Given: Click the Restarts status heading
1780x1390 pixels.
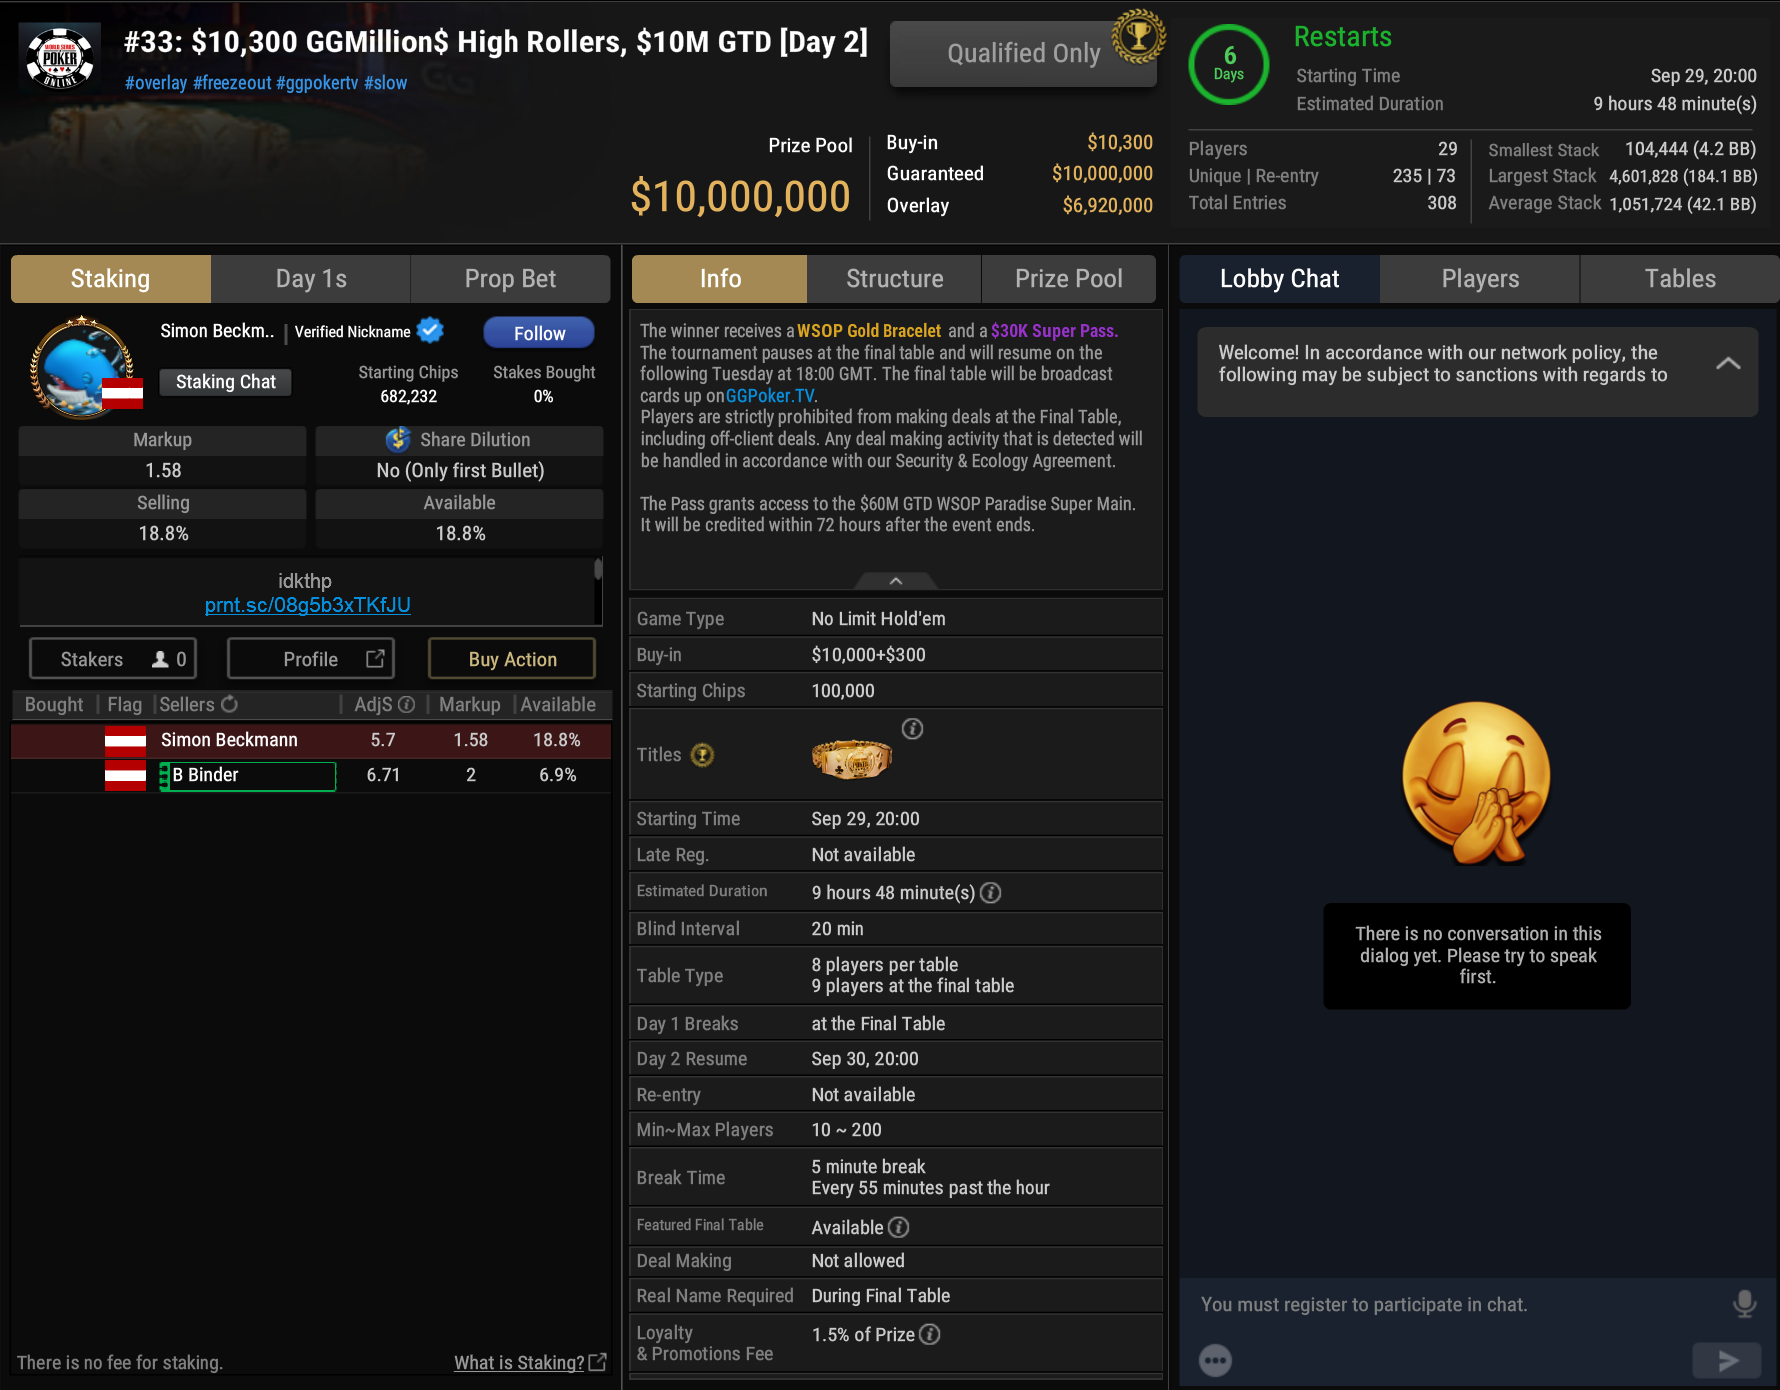Looking at the screenshot, I should [1343, 37].
